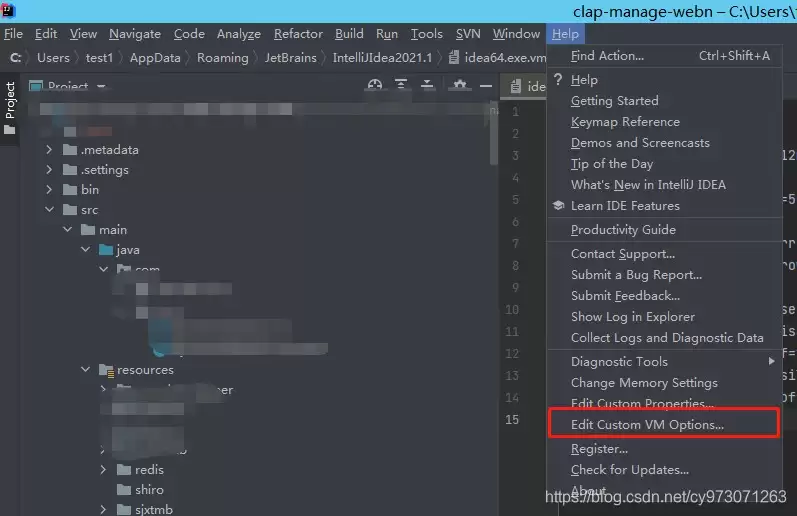
Task: Expand the sjxtmb folder
Action: coord(103,509)
